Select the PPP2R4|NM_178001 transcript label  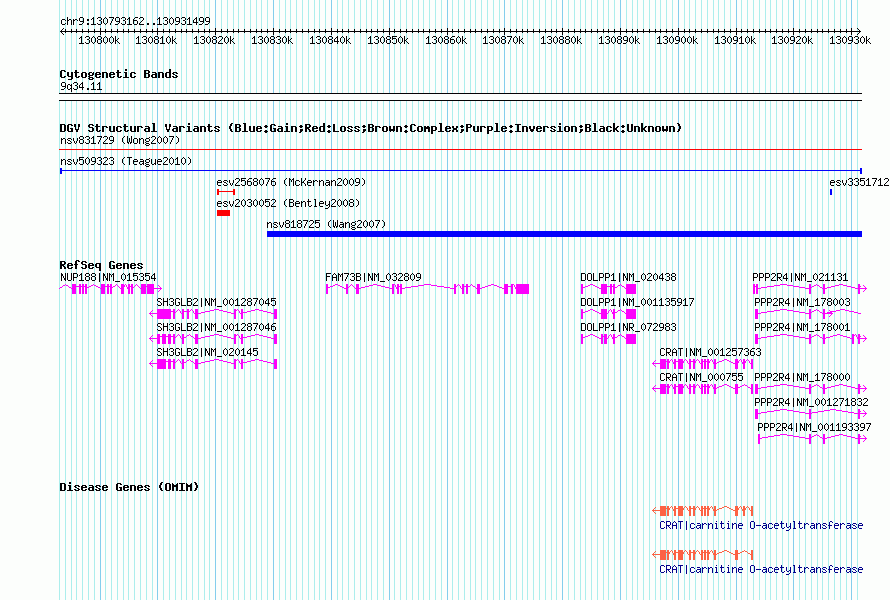pos(802,327)
